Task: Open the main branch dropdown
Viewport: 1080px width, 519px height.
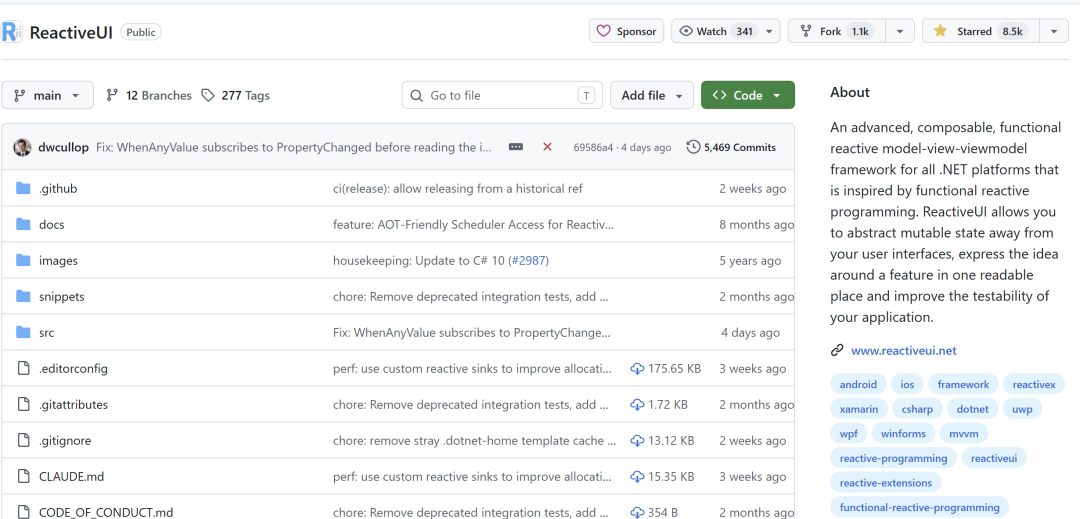Action: (x=48, y=95)
